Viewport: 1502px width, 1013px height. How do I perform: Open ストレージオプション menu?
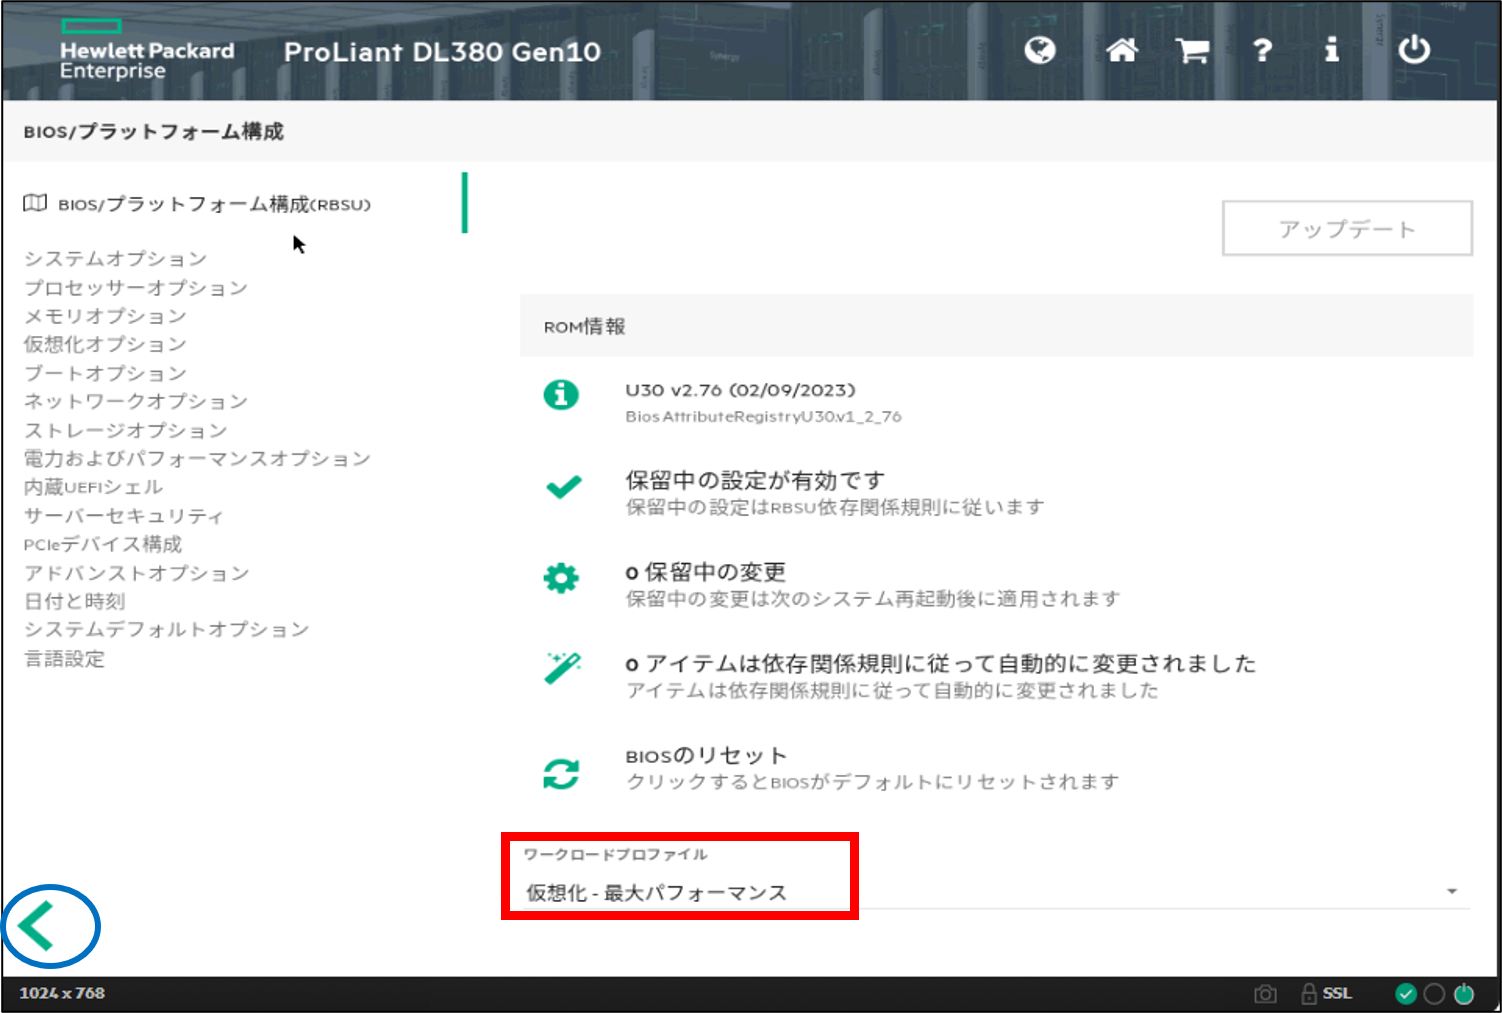click(126, 430)
